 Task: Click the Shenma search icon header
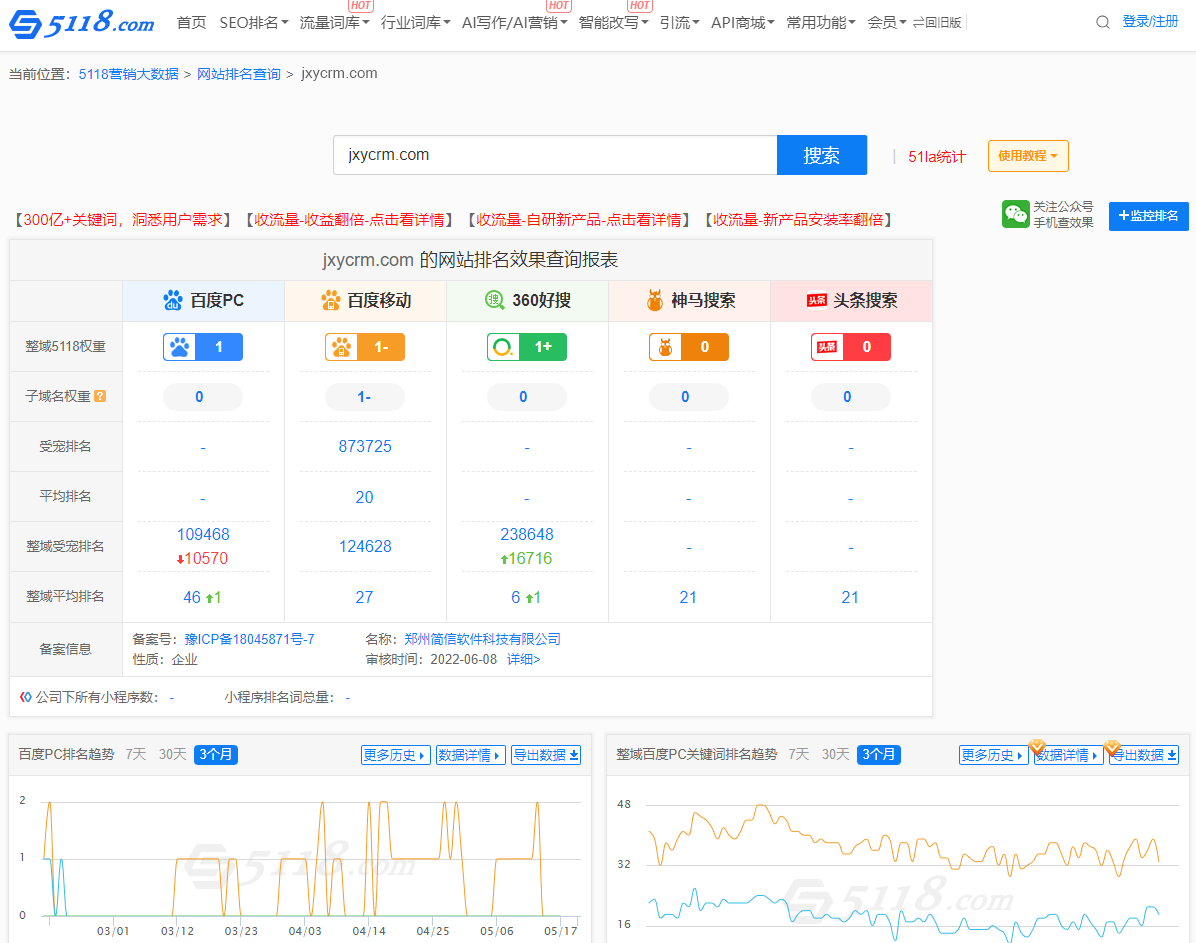pos(654,301)
